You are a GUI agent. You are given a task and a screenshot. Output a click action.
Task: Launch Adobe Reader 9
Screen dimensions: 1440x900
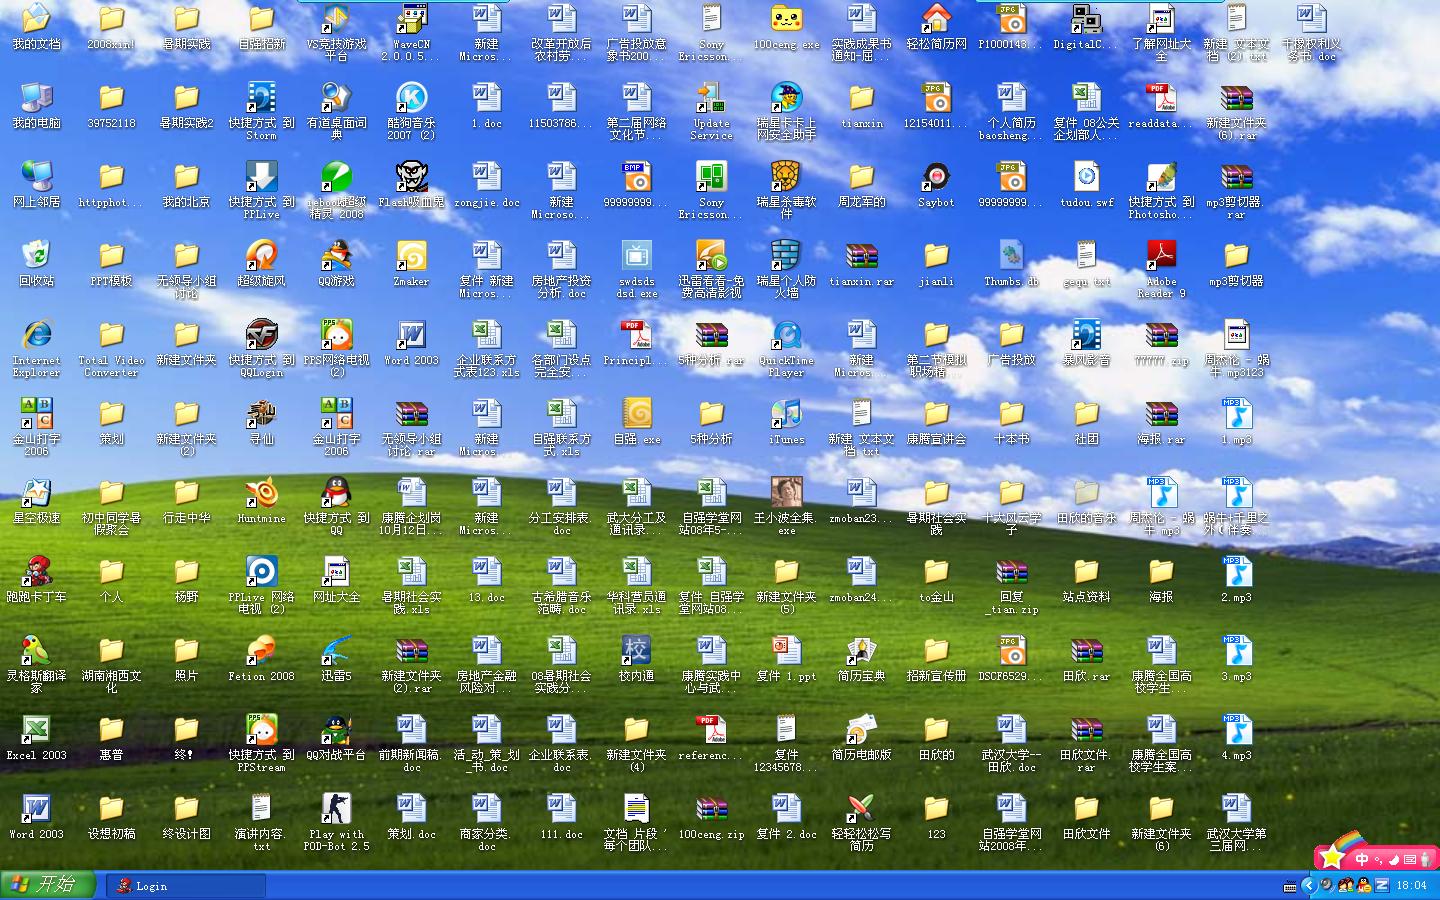pos(1161,269)
